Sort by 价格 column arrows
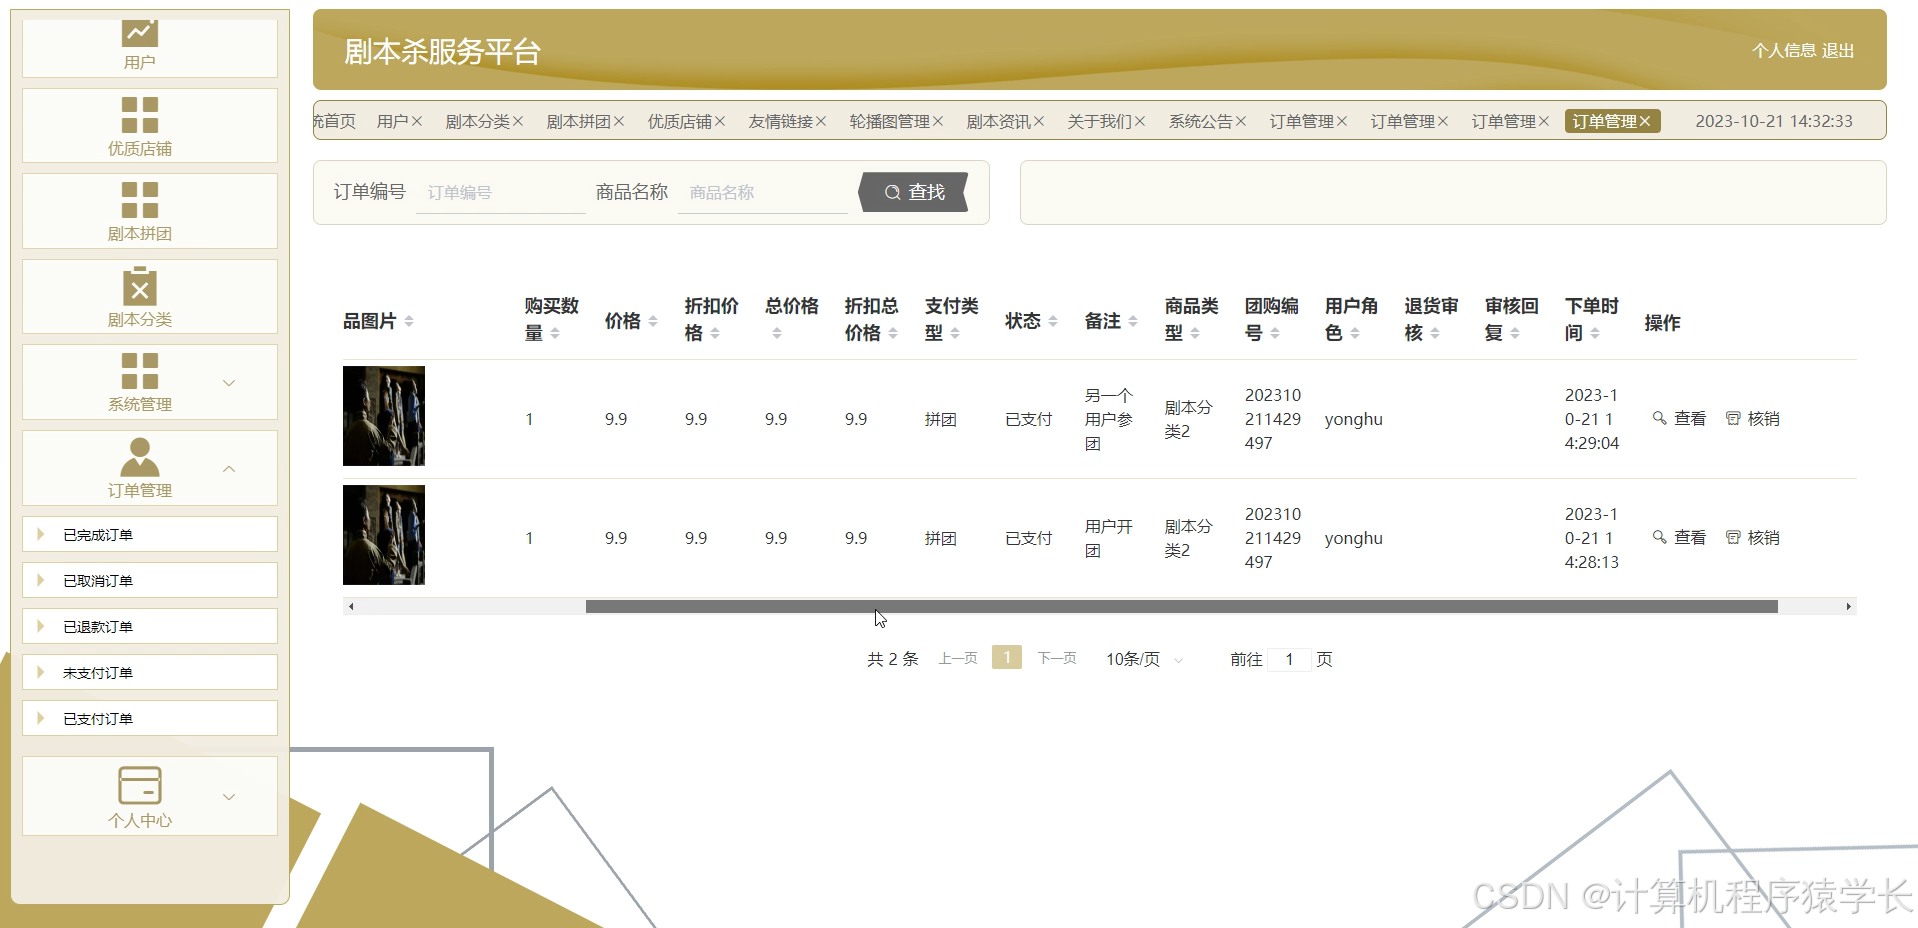 653,321
